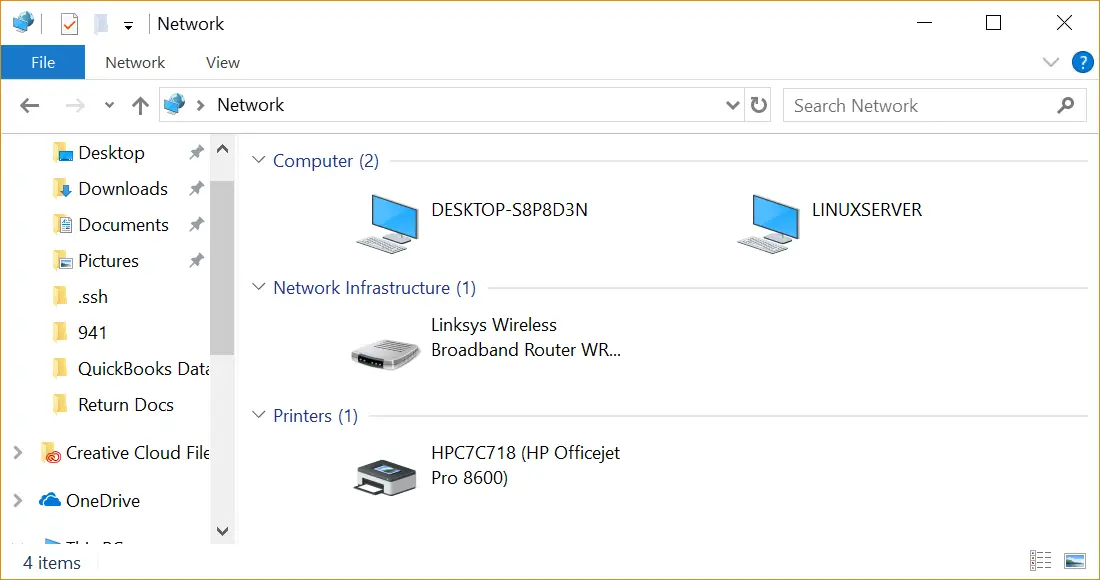Image resolution: width=1100 pixels, height=580 pixels.
Task: Click the pin icon next to Downloads
Action: pyautogui.click(x=196, y=188)
